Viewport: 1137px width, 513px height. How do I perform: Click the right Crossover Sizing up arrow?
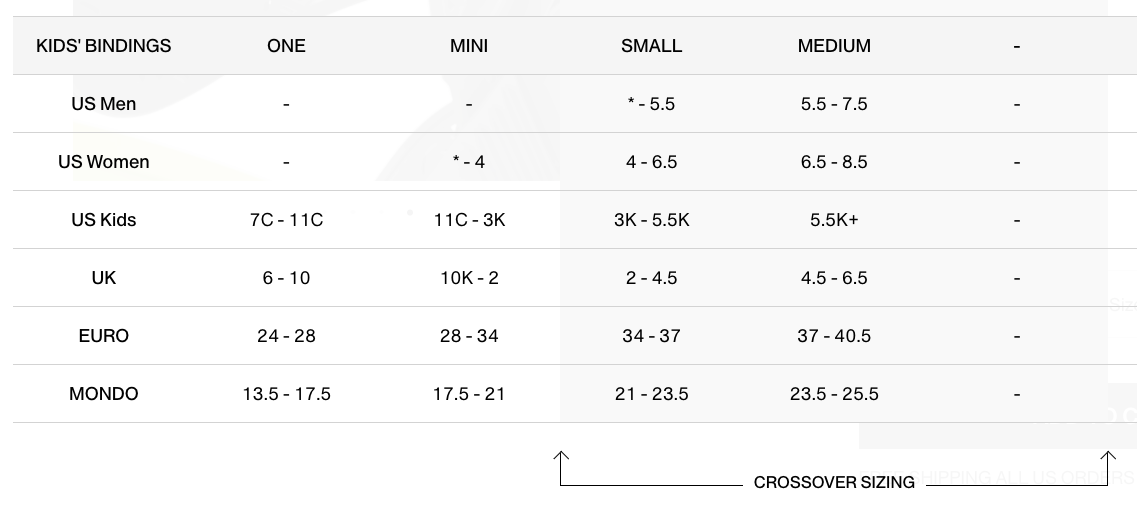click(x=1107, y=458)
